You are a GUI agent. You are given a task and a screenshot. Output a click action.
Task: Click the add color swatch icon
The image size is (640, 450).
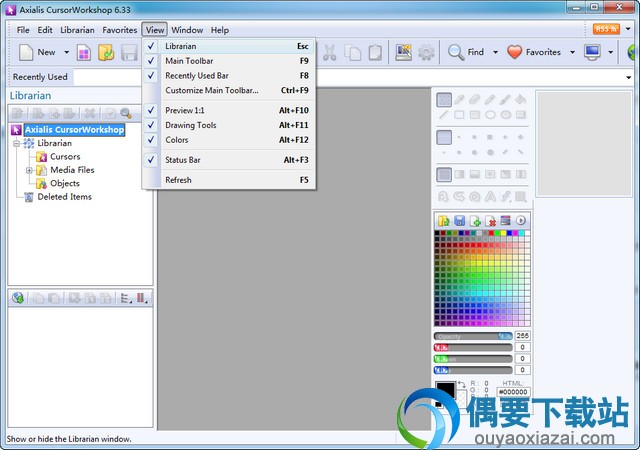tap(475, 221)
